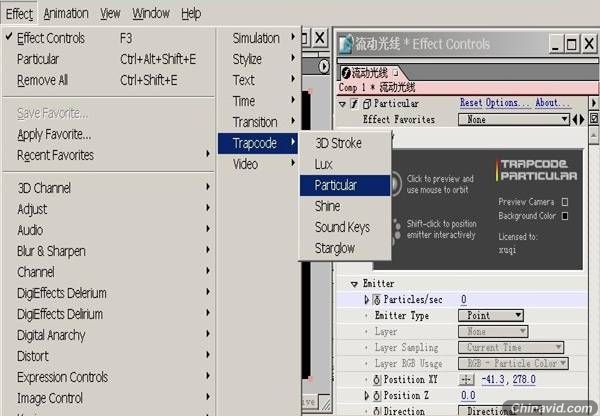This screenshot has height=416, width=600.
Task: Open the Emitter Type Point dropdown
Action: (x=491, y=316)
